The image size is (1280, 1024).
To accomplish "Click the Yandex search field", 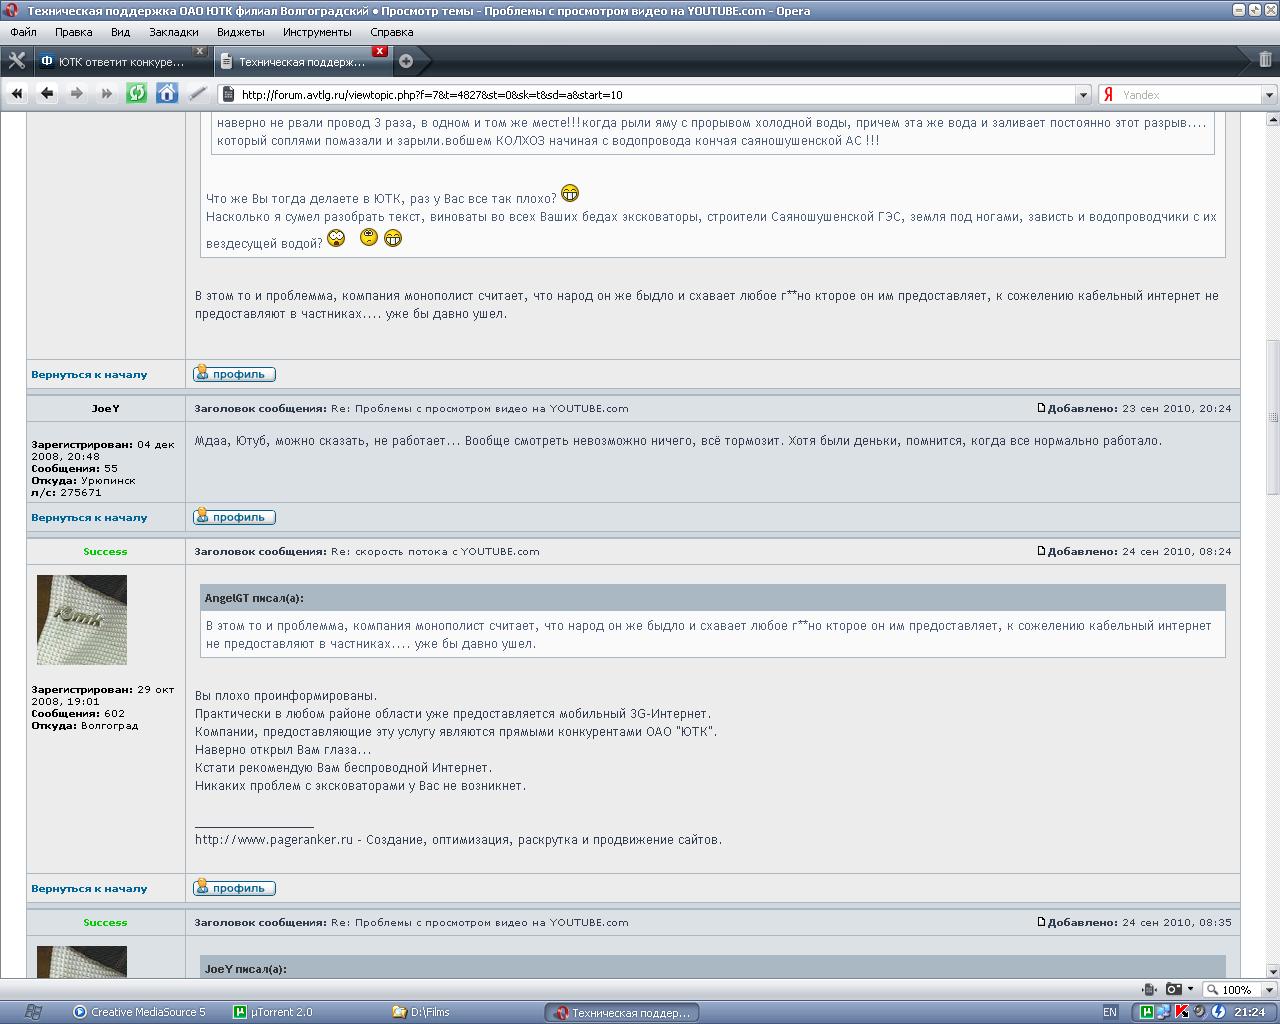I will (1188, 95).
